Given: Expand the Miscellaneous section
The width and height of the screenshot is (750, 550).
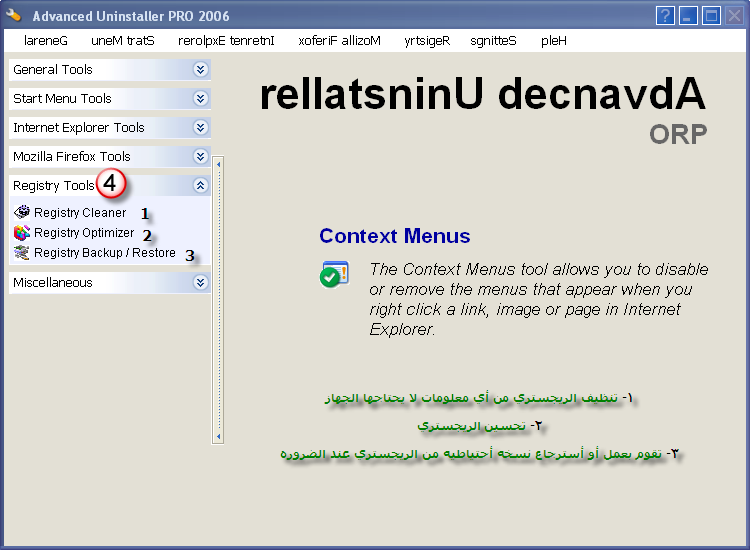Looking at the screenshot, I should tap(200, 283).
